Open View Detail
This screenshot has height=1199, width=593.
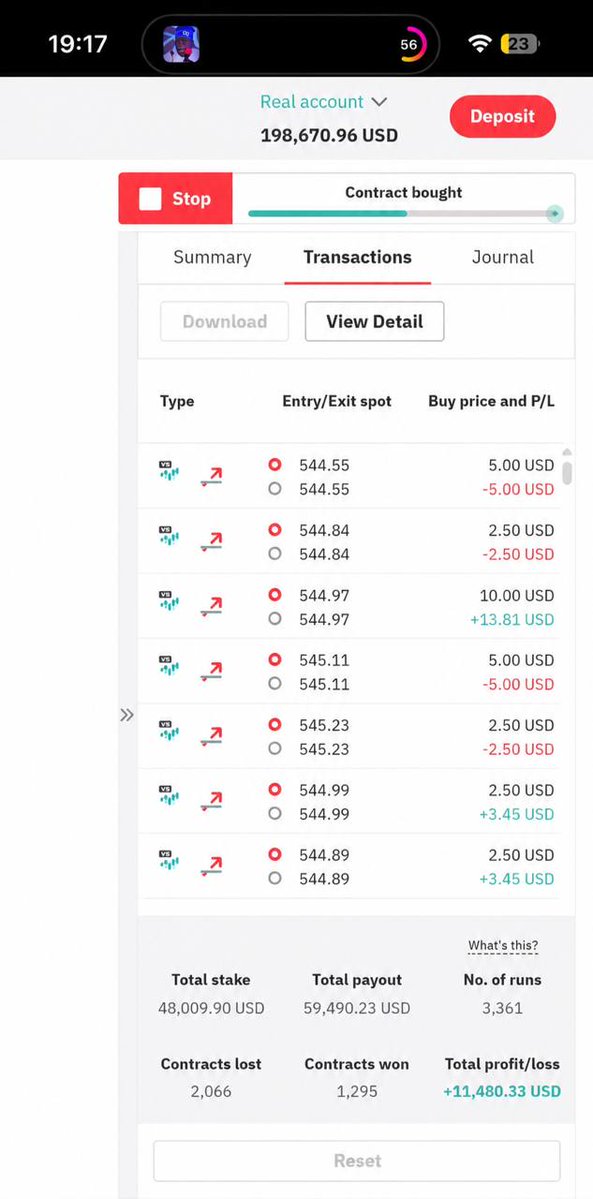coord(374,321)
